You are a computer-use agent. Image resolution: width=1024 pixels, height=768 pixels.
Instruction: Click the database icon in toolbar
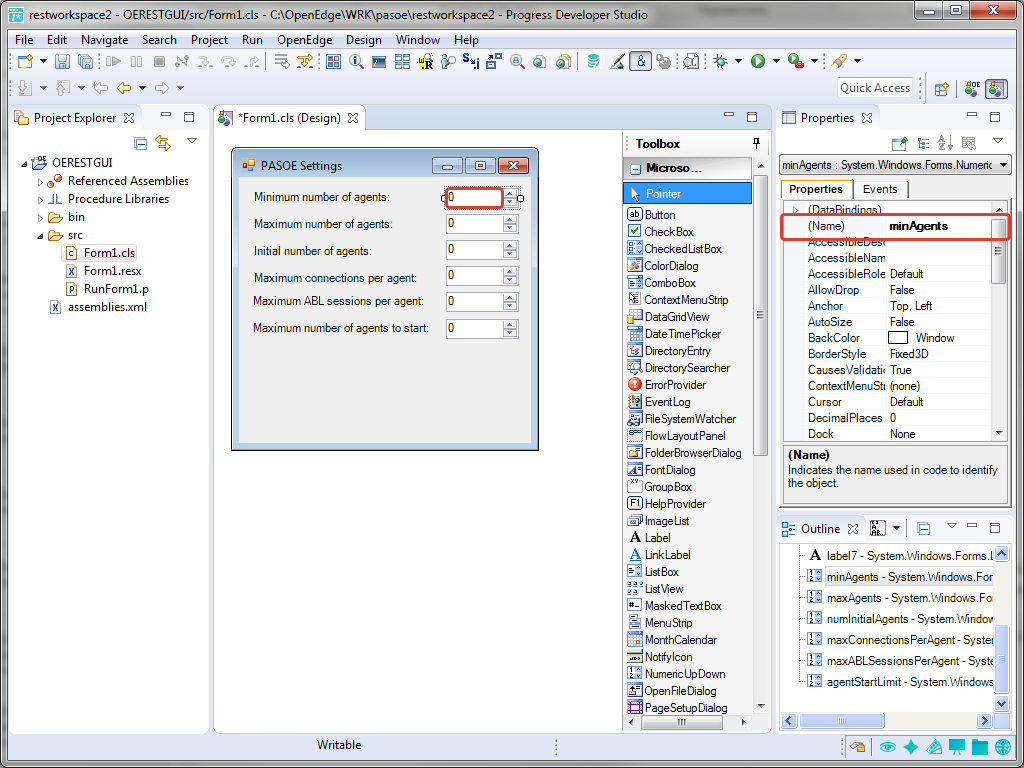[593, 61]
